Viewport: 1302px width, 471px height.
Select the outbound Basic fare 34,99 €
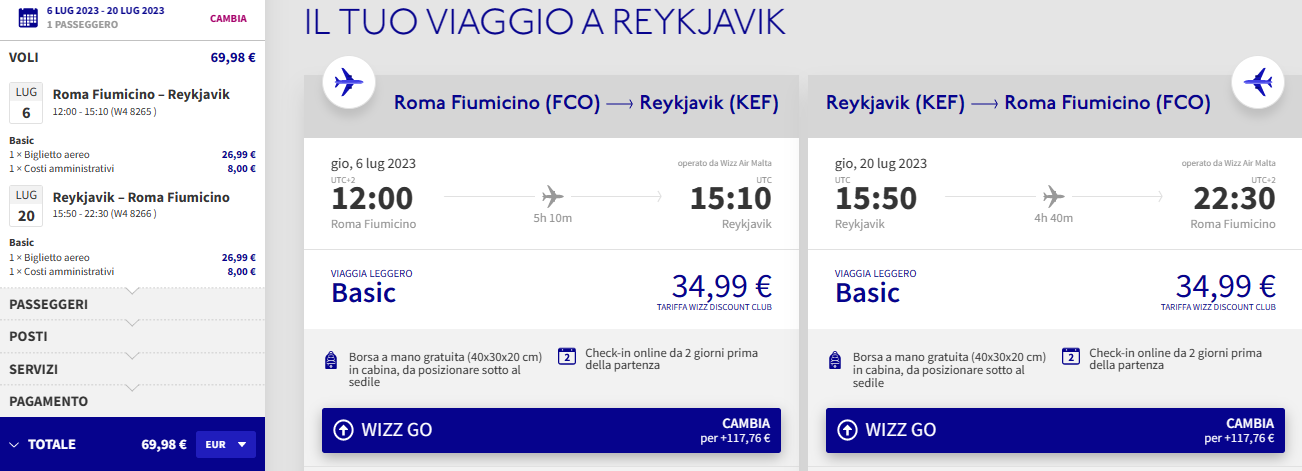720,287
